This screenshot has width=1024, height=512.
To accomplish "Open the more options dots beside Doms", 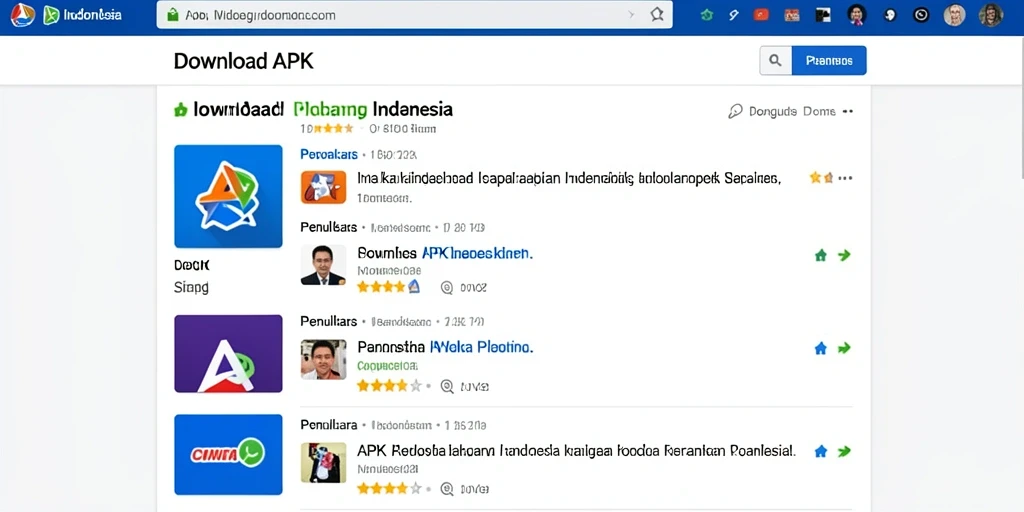I will click(x=848, y=112).
